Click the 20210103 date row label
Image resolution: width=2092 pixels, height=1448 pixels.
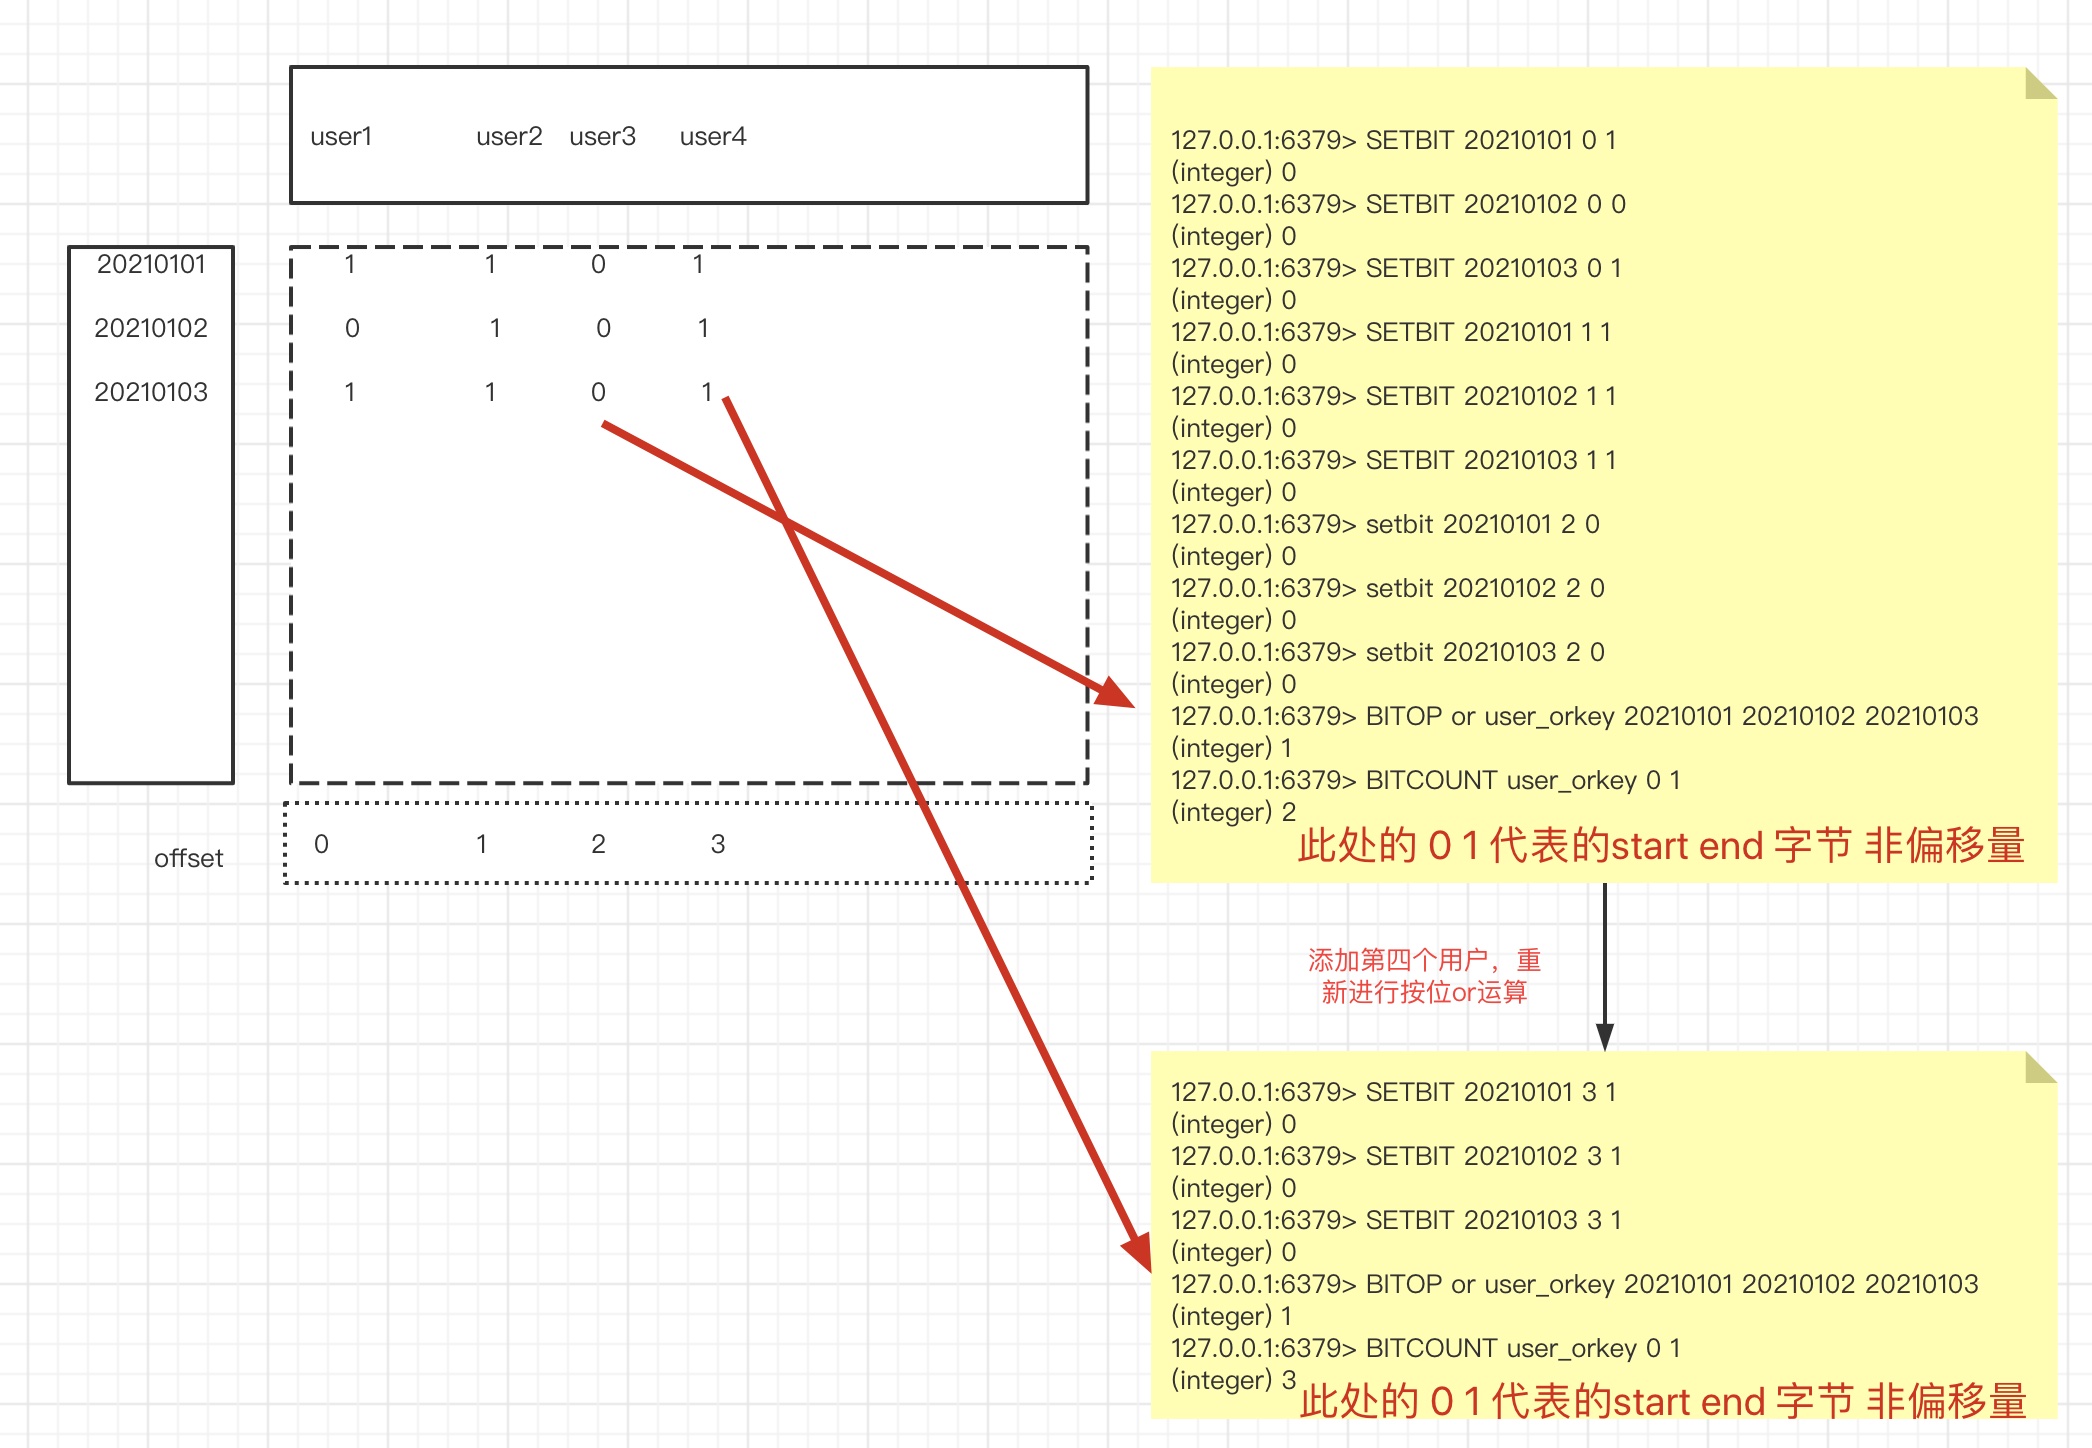point(151,392)
